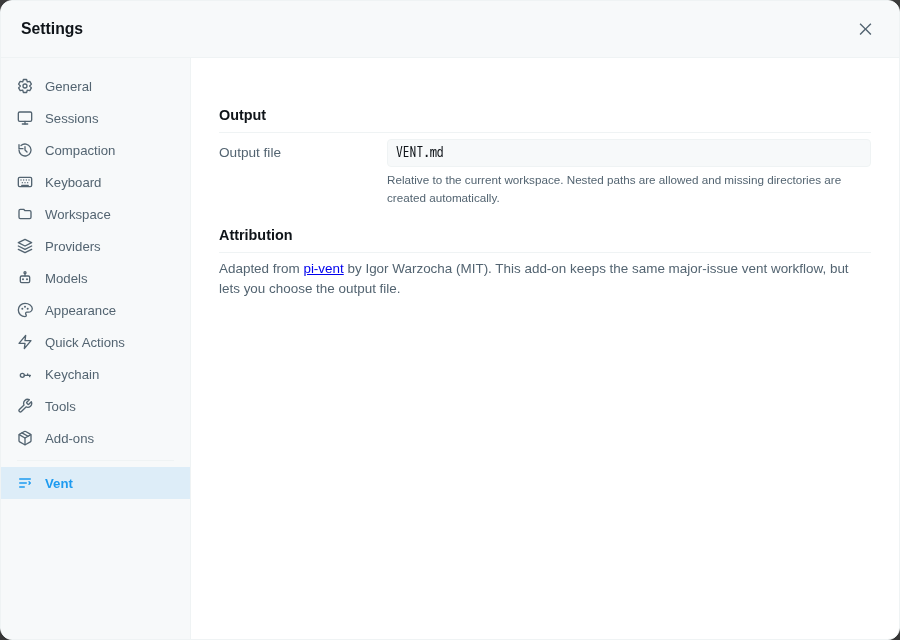
Task: Click the Keychain key icon
Action: pos(25,375)
